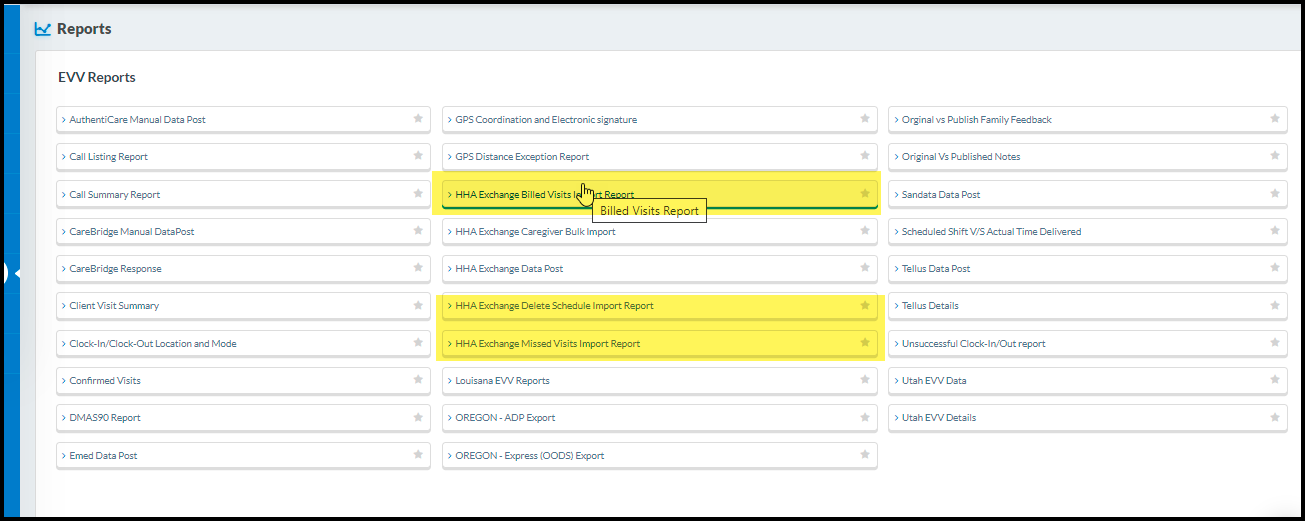Open HHA Exchange Delete Schedule Import Report

[554, 306]
